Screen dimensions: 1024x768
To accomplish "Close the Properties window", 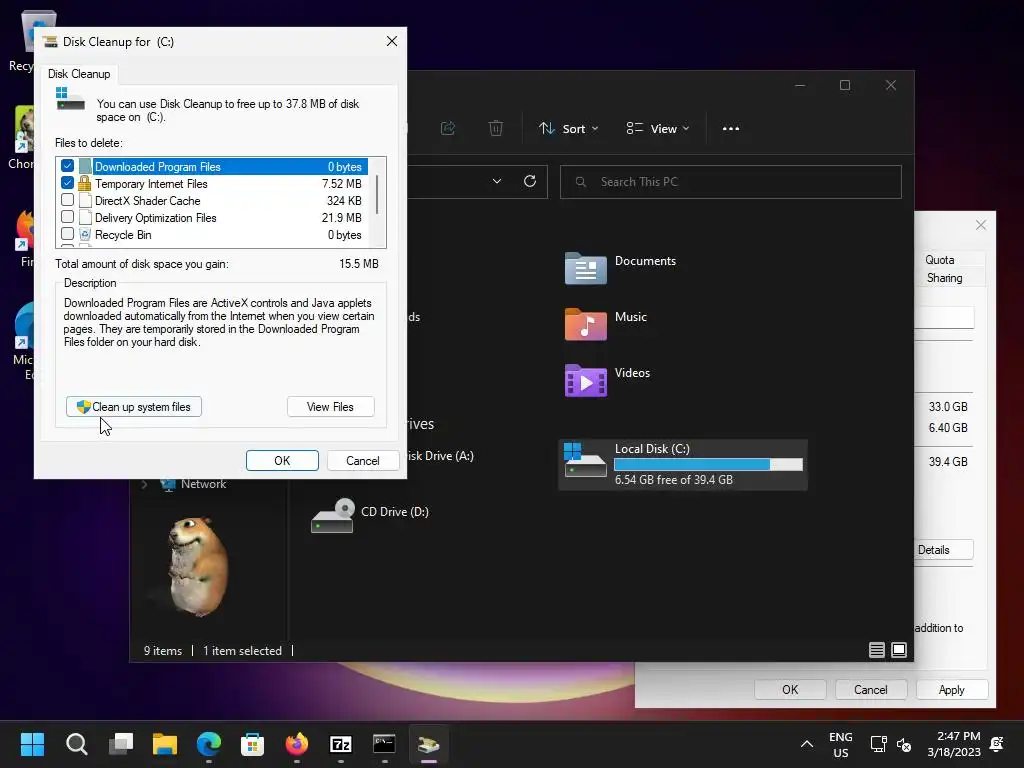I will click(x=981, y=225).
